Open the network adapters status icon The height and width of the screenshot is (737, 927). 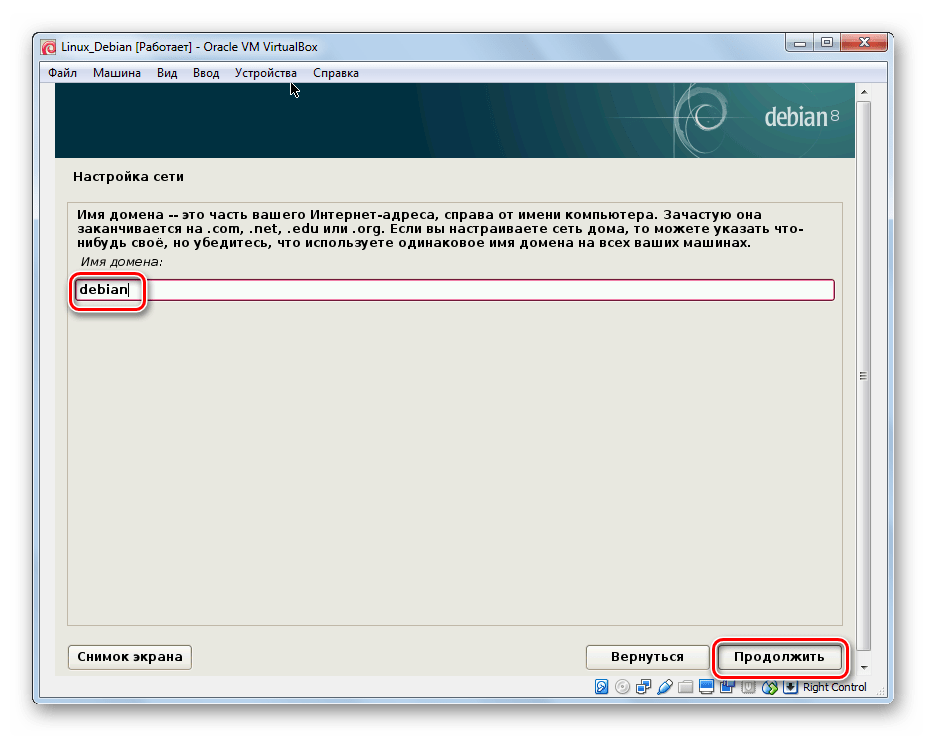pyautogui.click(x=643, y=687)
